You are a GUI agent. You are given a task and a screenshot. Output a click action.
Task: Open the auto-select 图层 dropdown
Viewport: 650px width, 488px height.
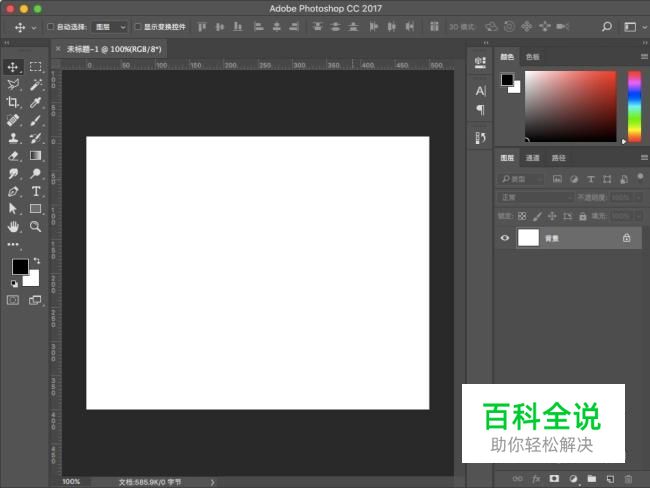(x=110, y=27)
